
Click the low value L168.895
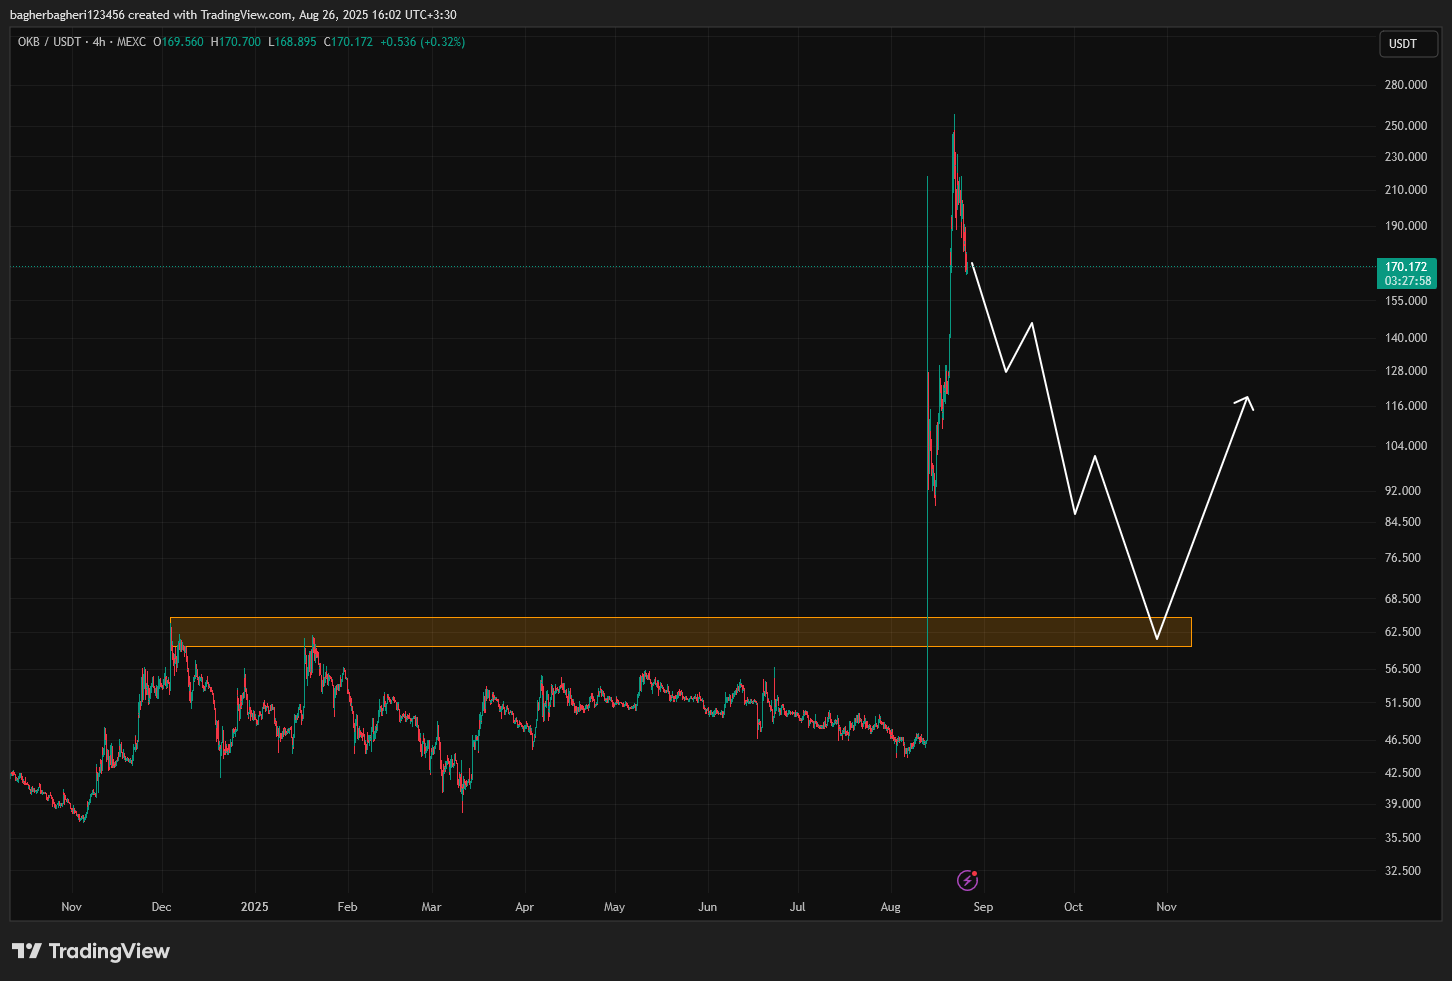pos(293,42)
